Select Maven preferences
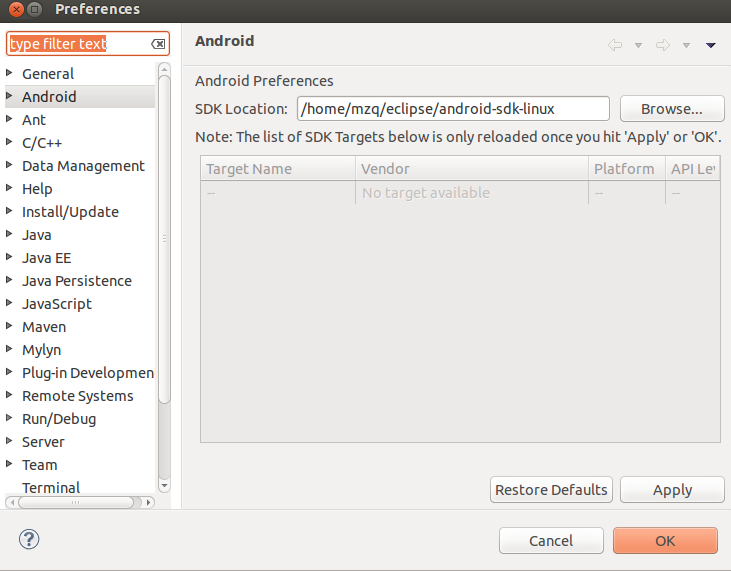The width and height of the screenshot is (731, 571). pyautogui.click(x=44, y=327)
